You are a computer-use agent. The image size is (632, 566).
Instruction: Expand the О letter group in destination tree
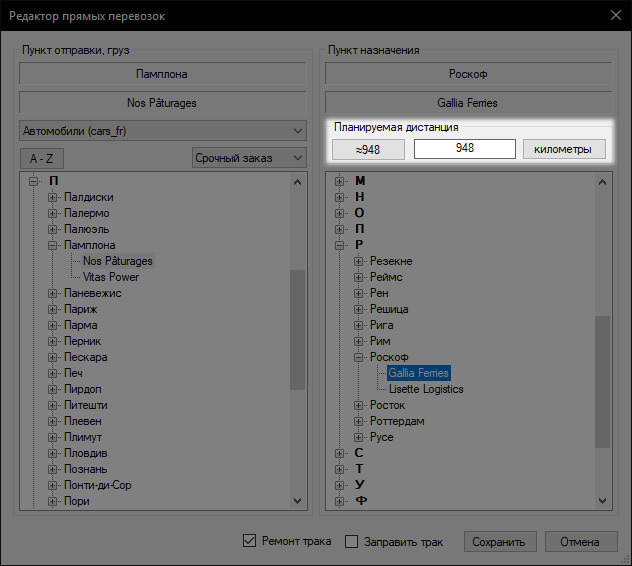tap(339, 213)
